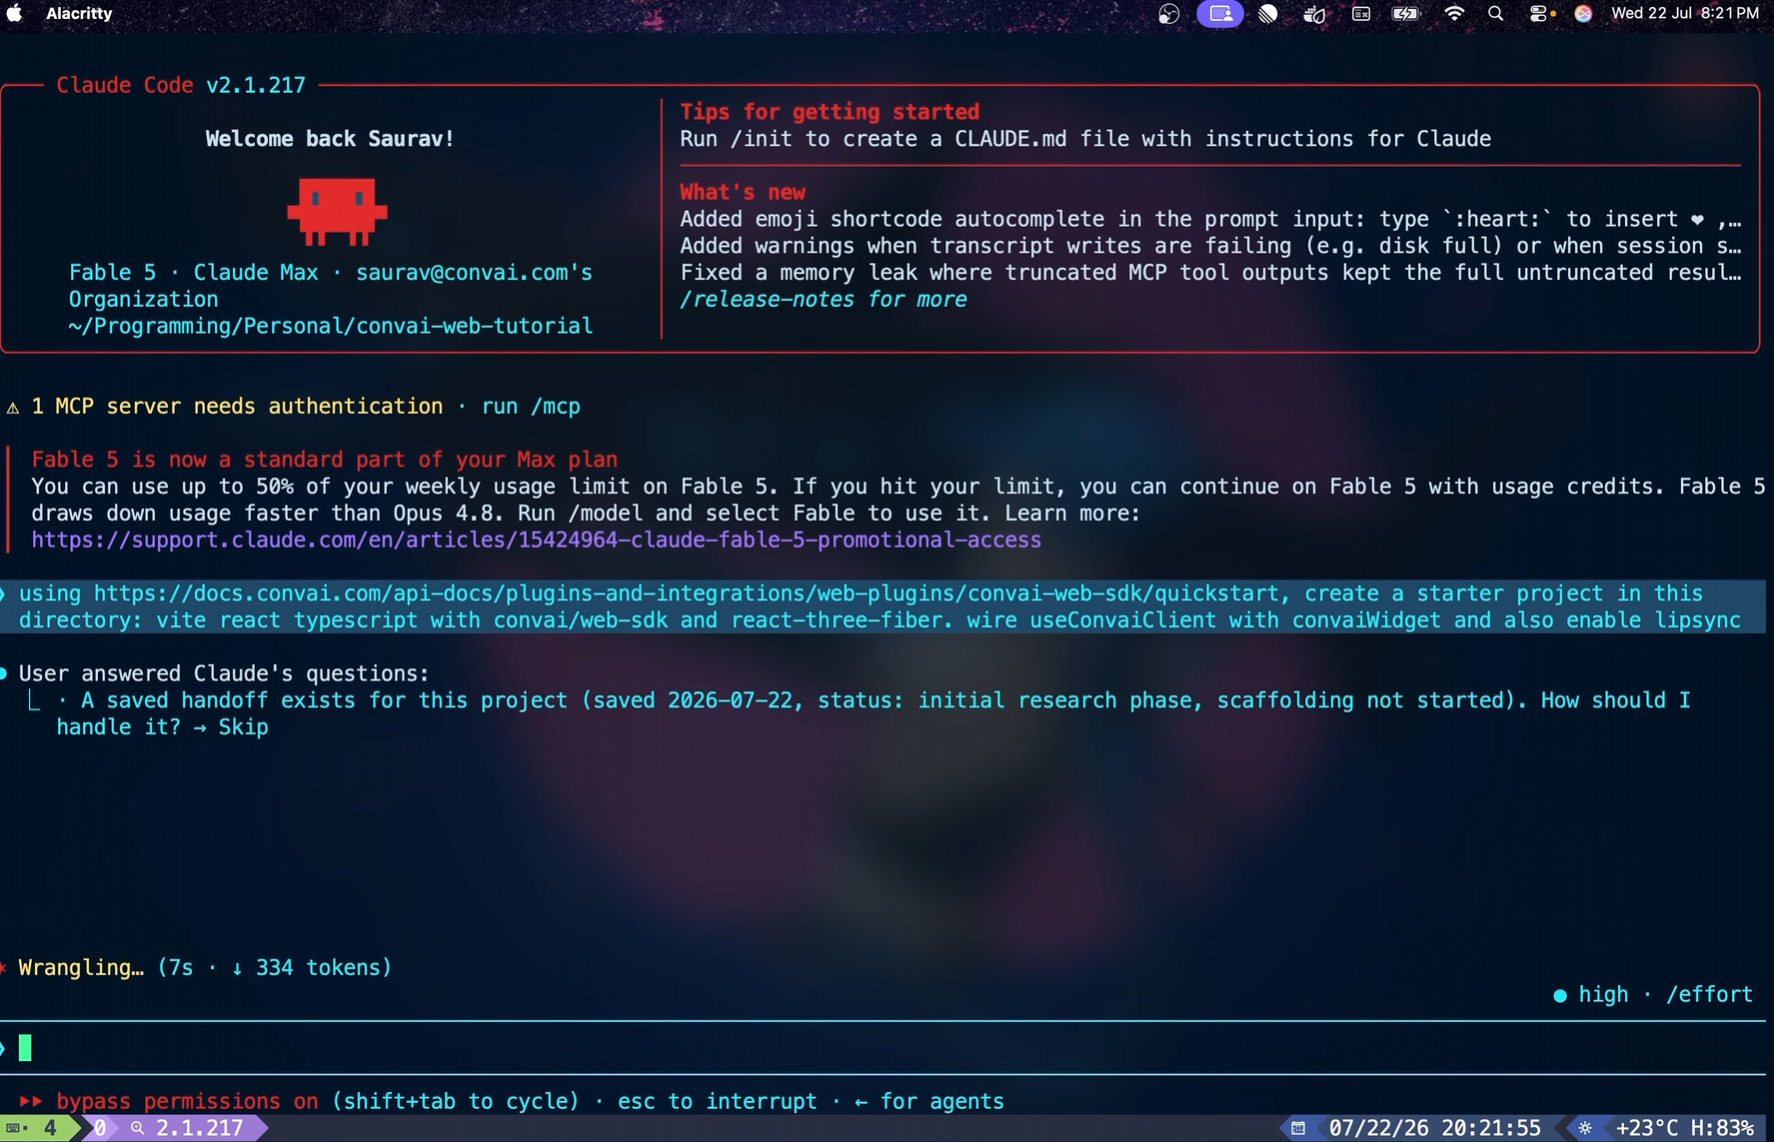Click the 'Added warnings when transcript writes' line

(x=1211, y=245)
